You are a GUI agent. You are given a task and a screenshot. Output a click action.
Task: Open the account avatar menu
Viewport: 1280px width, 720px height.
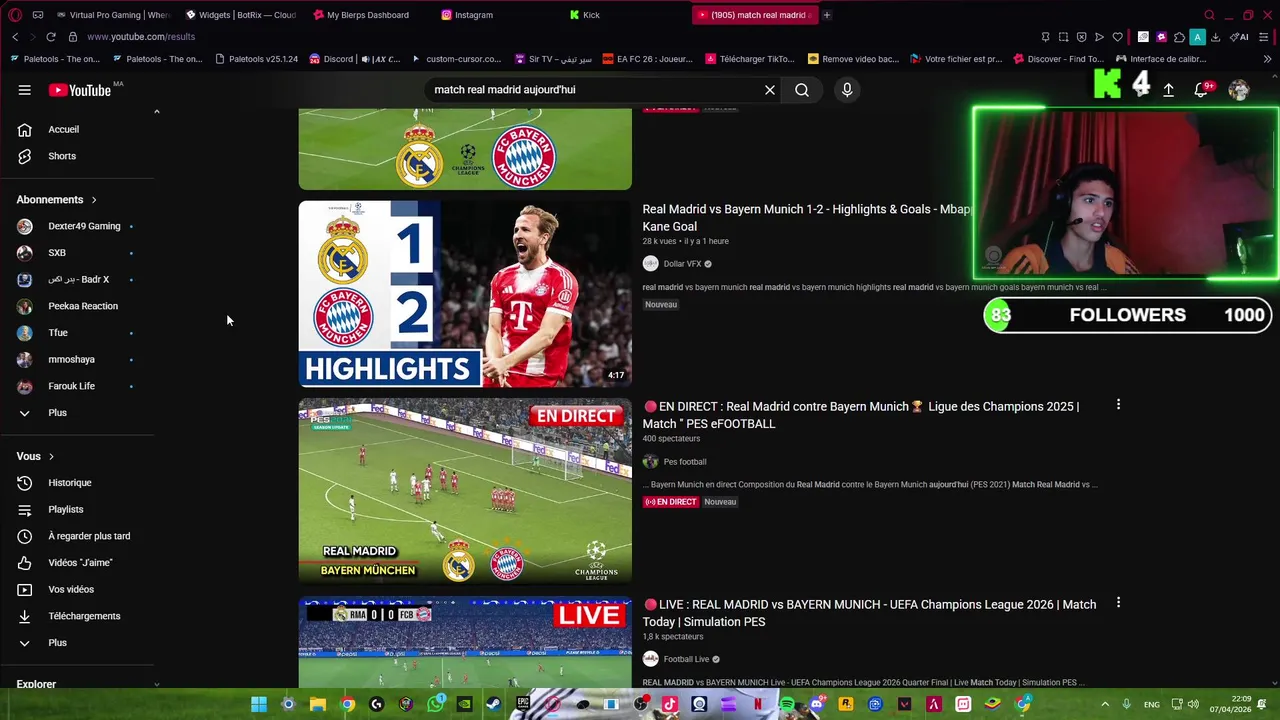click(1239, 90)
